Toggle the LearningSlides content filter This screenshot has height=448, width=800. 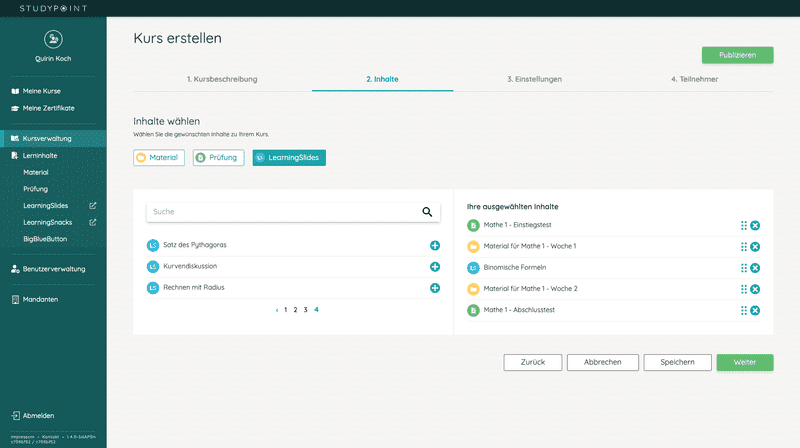point(289,158)
